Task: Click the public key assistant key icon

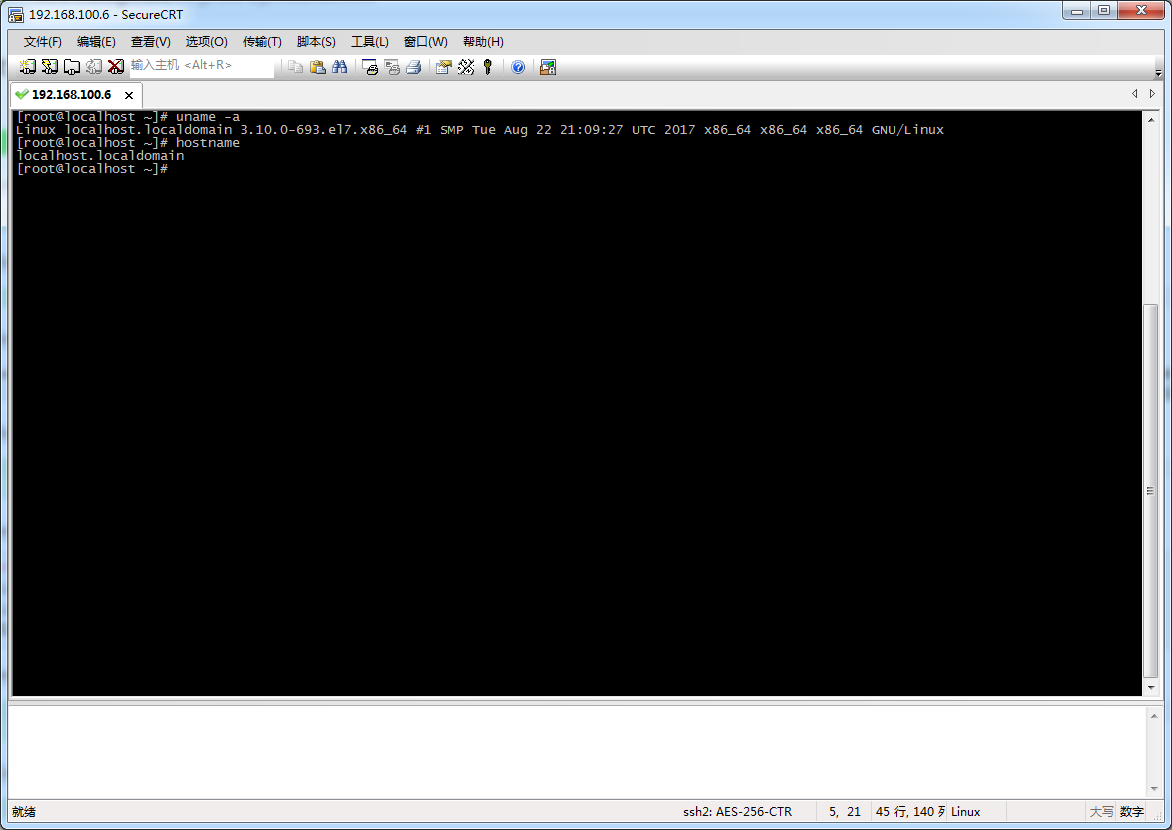Action: 487,67
